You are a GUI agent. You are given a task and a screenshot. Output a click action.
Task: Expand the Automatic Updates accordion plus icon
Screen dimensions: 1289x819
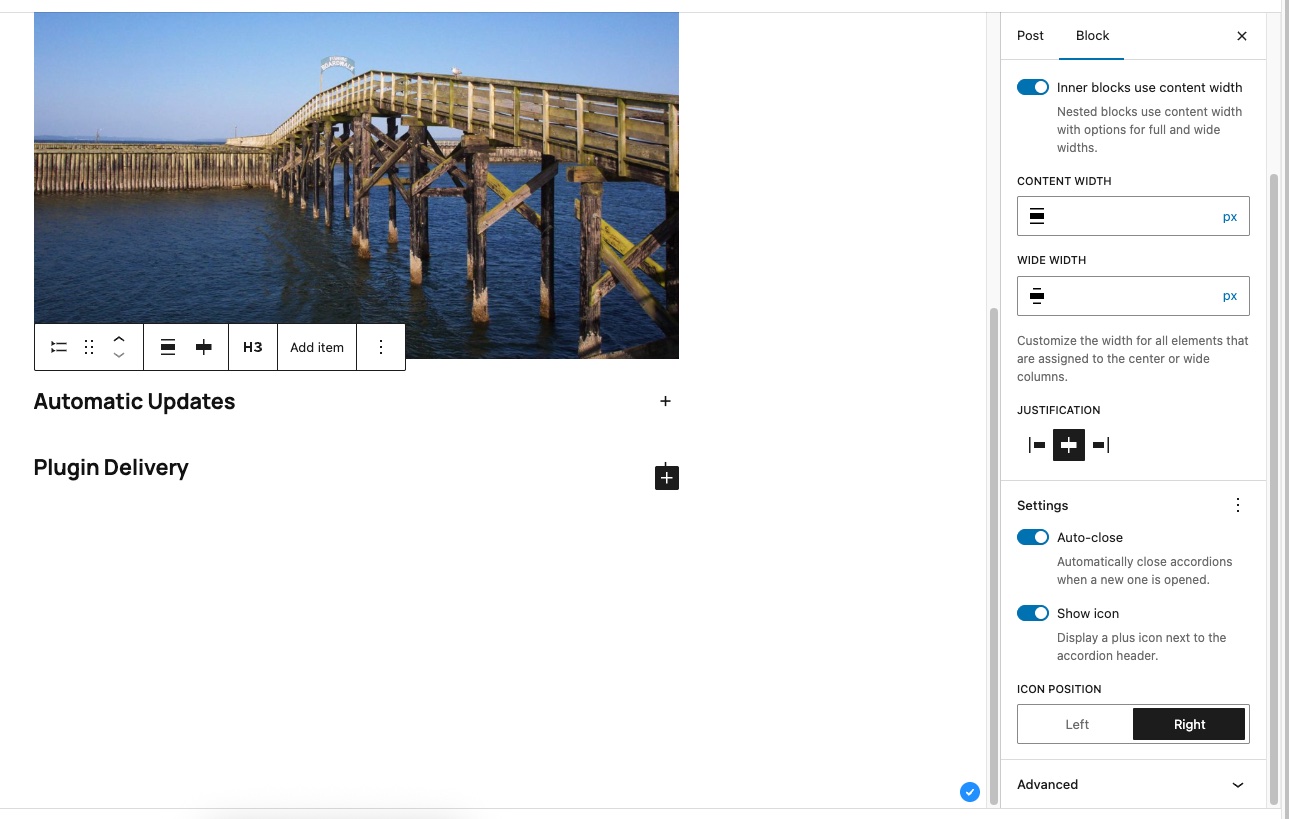pyautogui.click(x=665, y=402)
